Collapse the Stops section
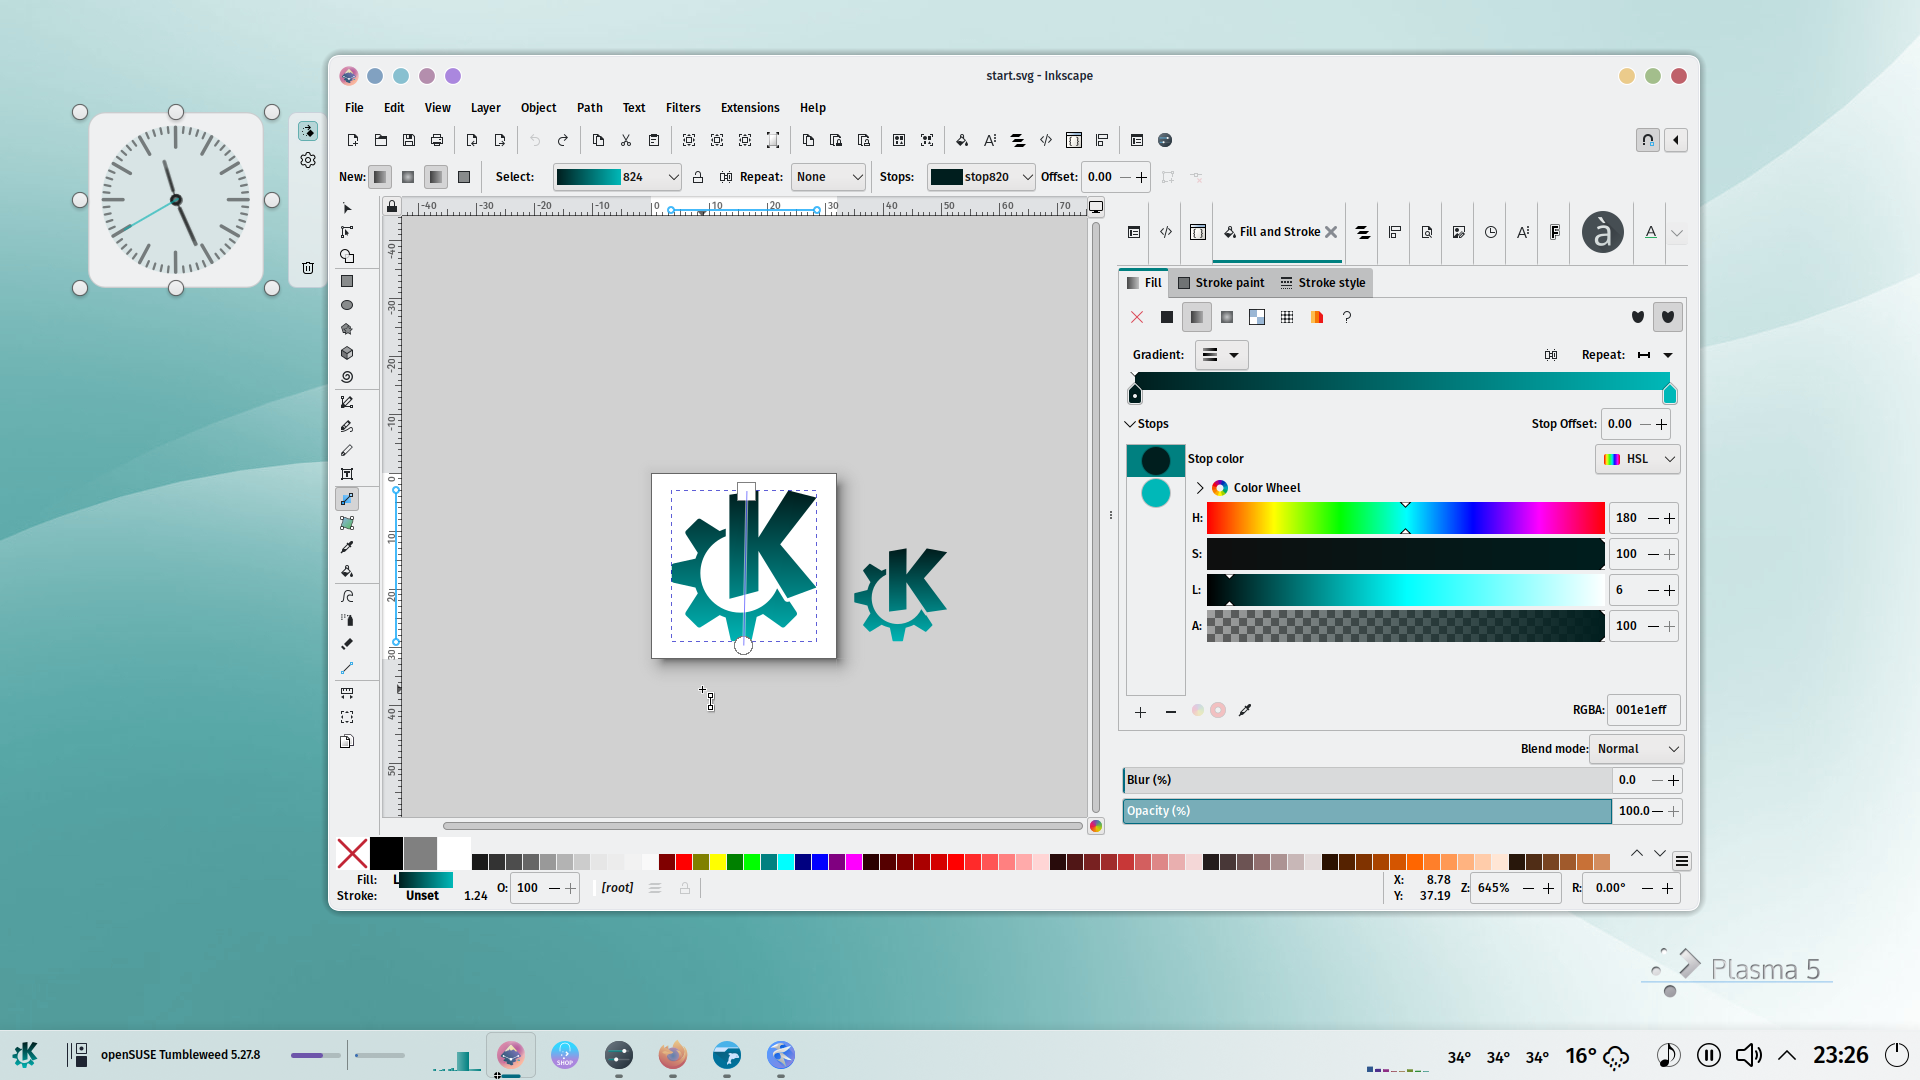Viewport: 1920px width, 1080px height. pyautogui.click(x=1130, y=424)
